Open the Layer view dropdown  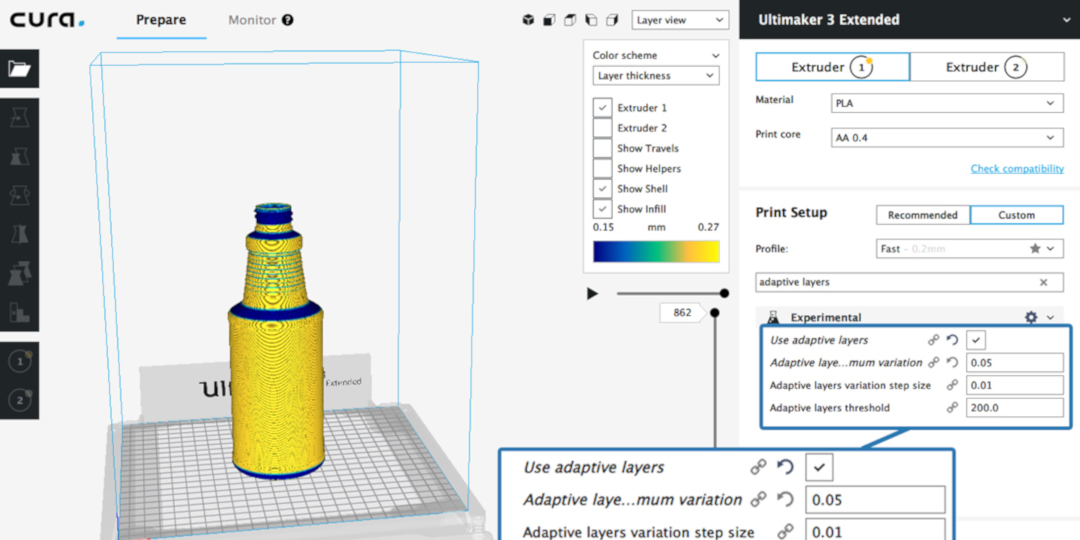point(680,20)
